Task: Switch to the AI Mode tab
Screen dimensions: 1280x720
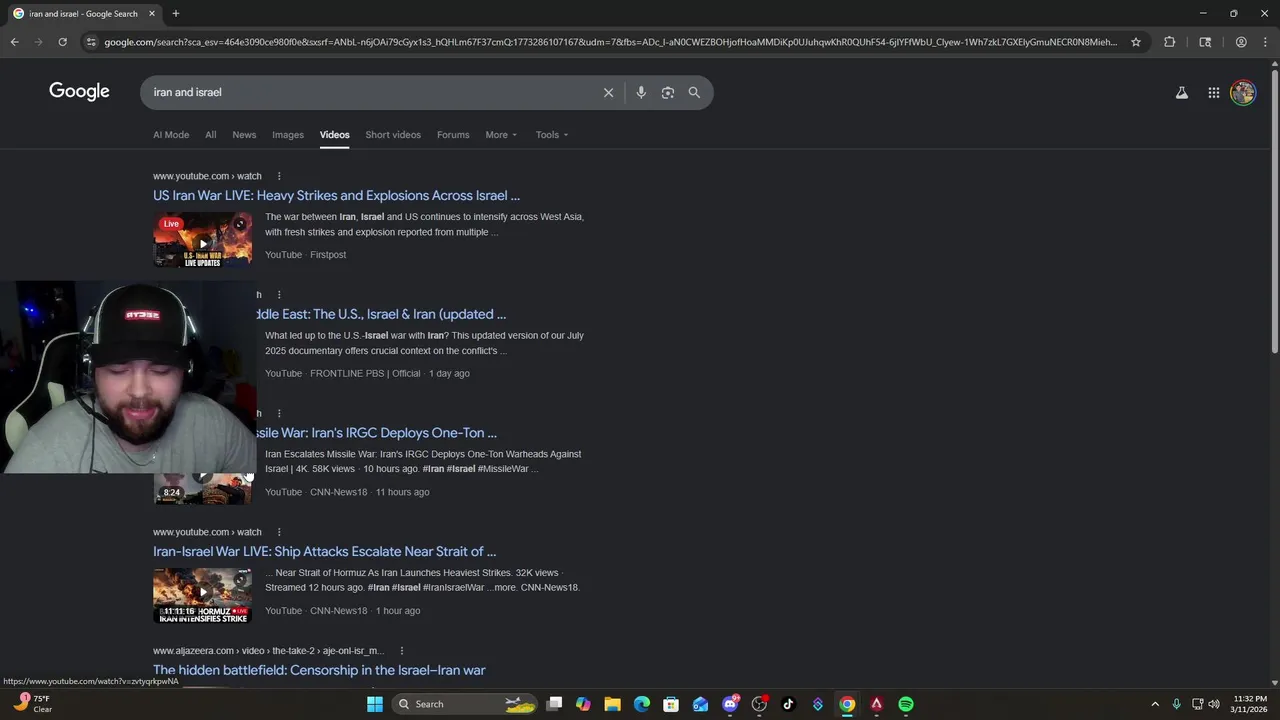Action: 171,135
